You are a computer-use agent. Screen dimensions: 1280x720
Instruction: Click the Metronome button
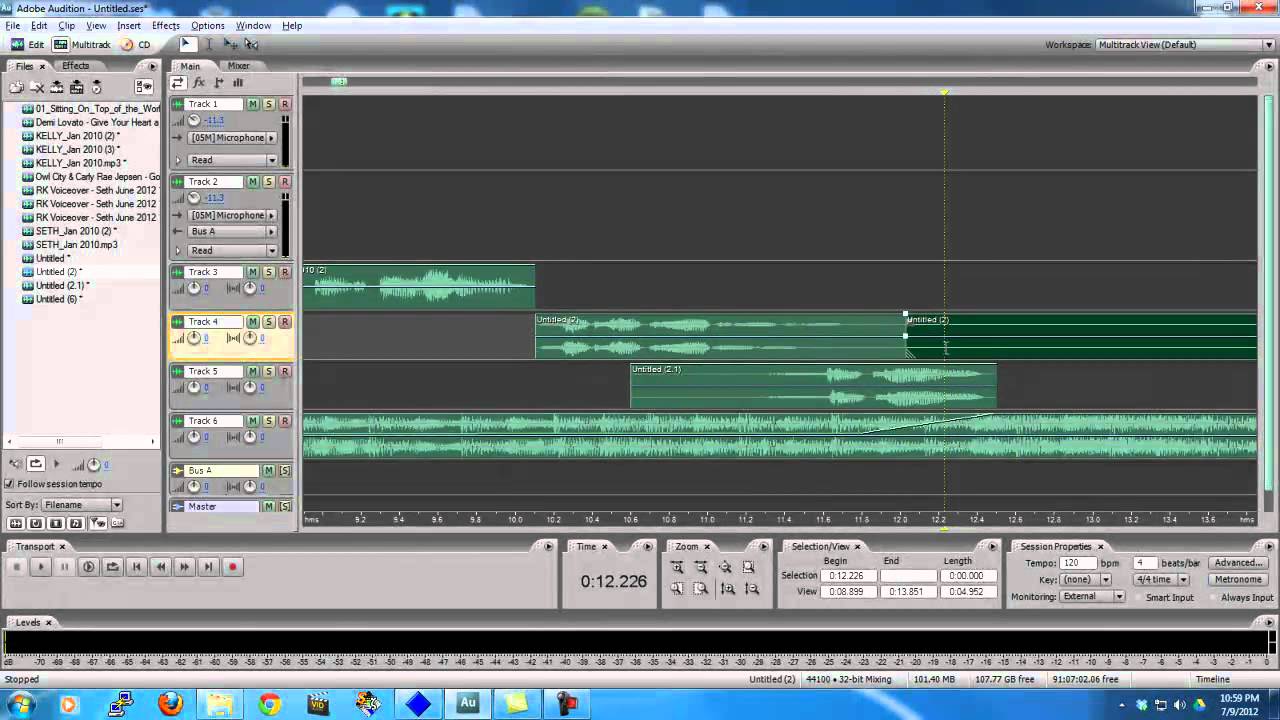click(1238, 580)
